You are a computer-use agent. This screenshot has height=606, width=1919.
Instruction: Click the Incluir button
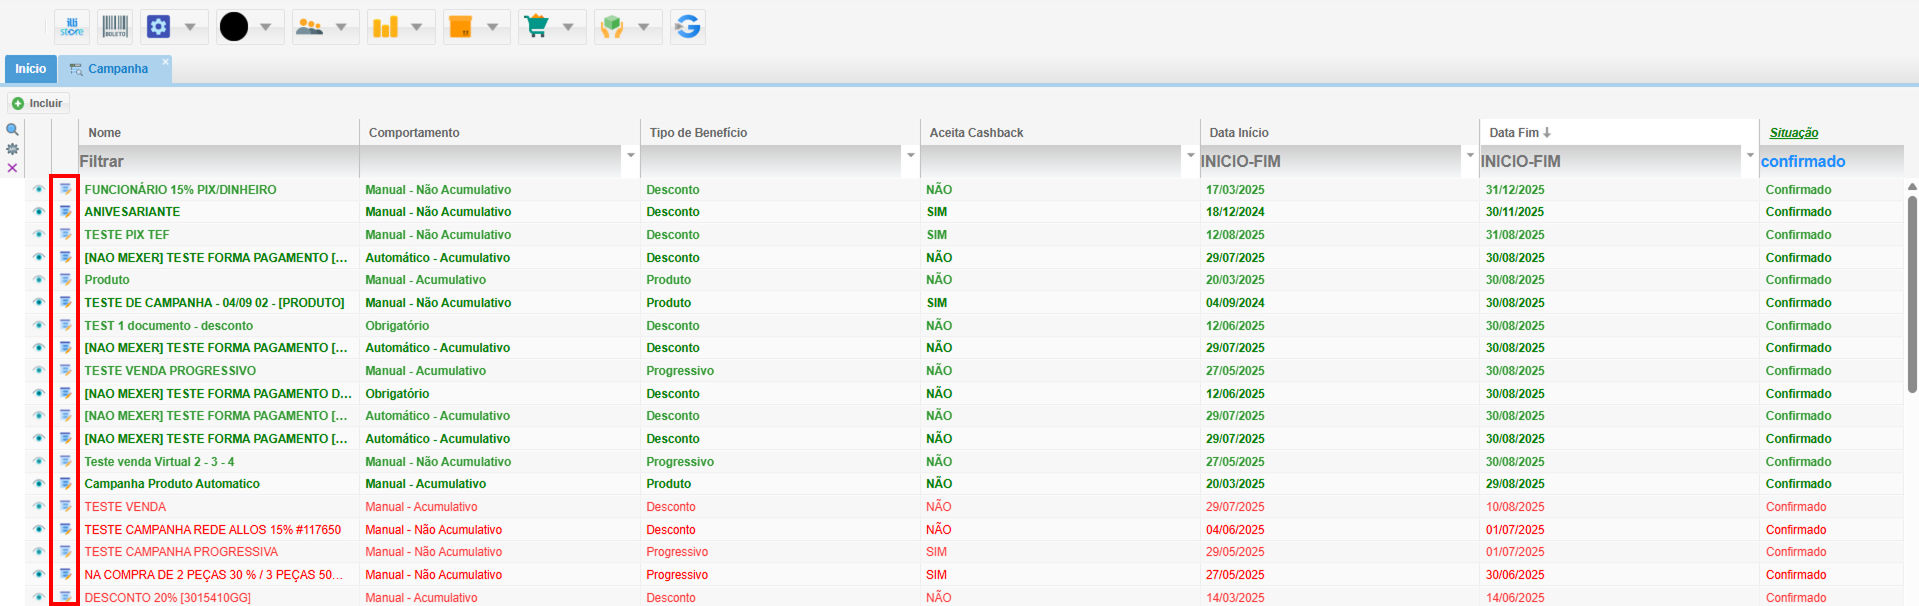click(38, 103)
